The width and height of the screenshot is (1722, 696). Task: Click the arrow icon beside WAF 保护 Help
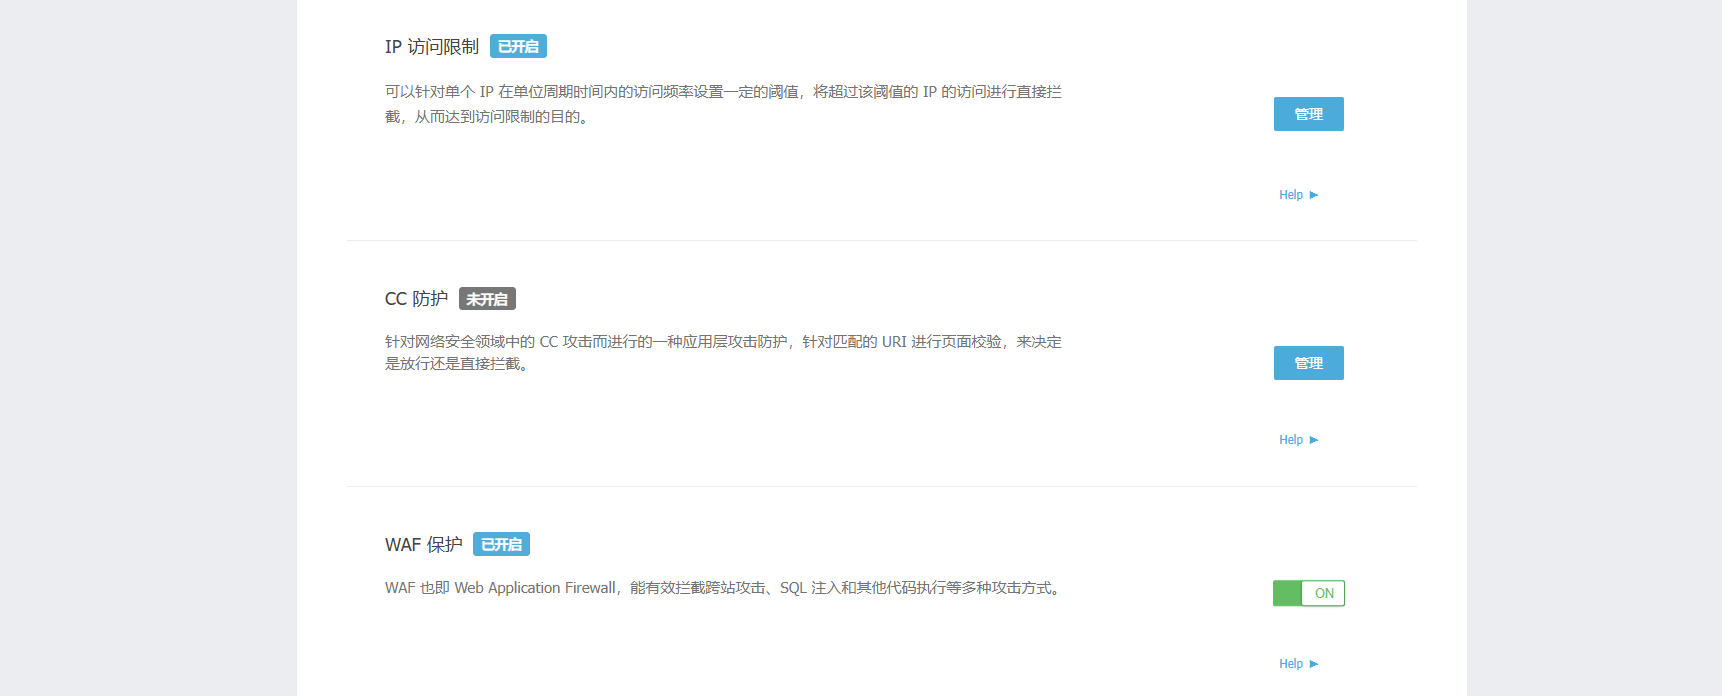point(1314,664)
